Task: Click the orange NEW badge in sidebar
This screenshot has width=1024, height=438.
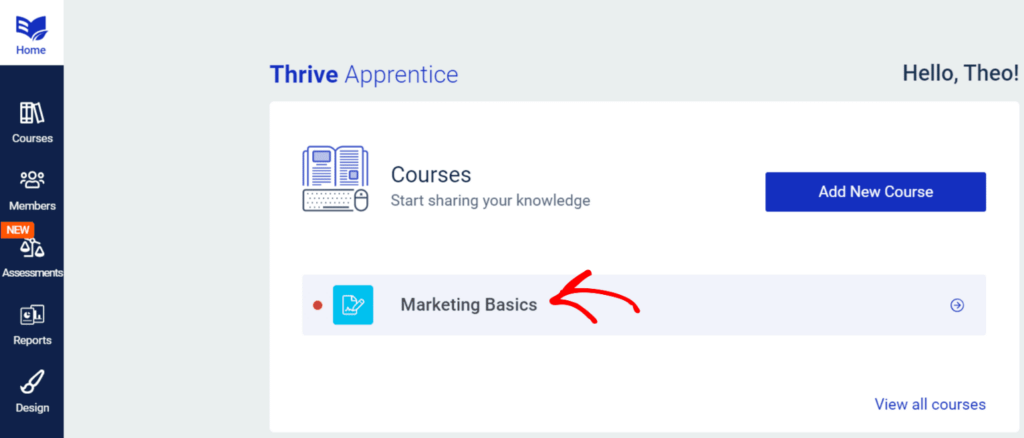Action: [x=17, y=230]
